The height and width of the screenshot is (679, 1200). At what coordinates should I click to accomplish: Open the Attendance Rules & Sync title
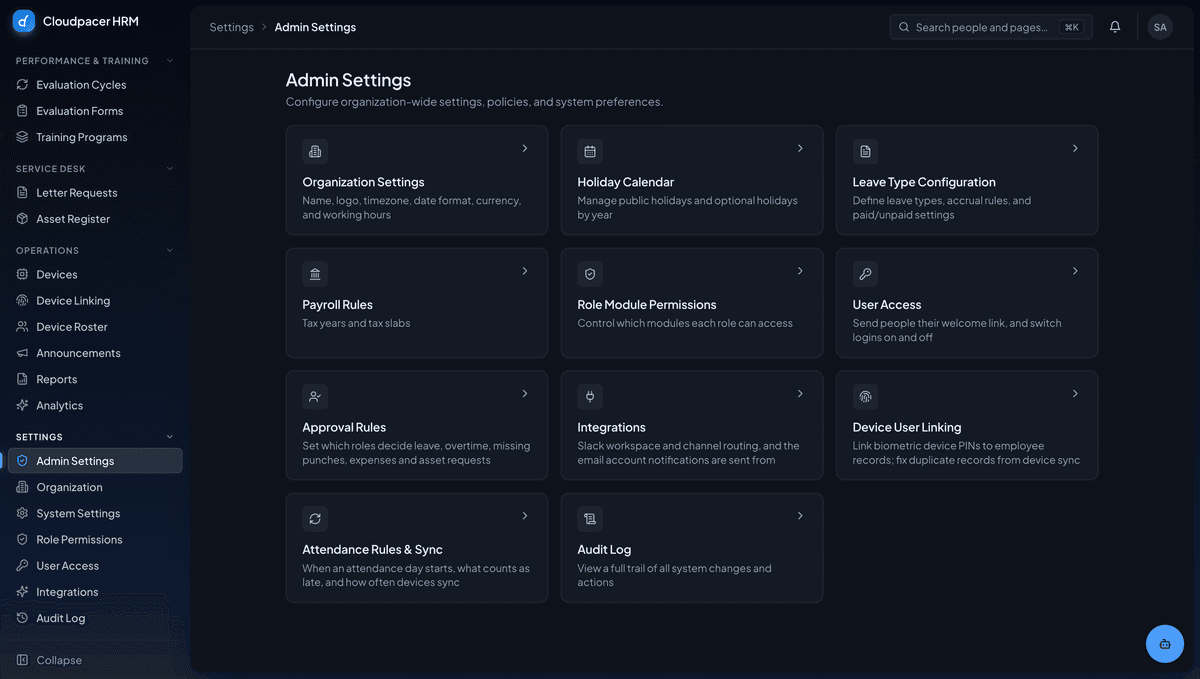[x=372, y=550]
